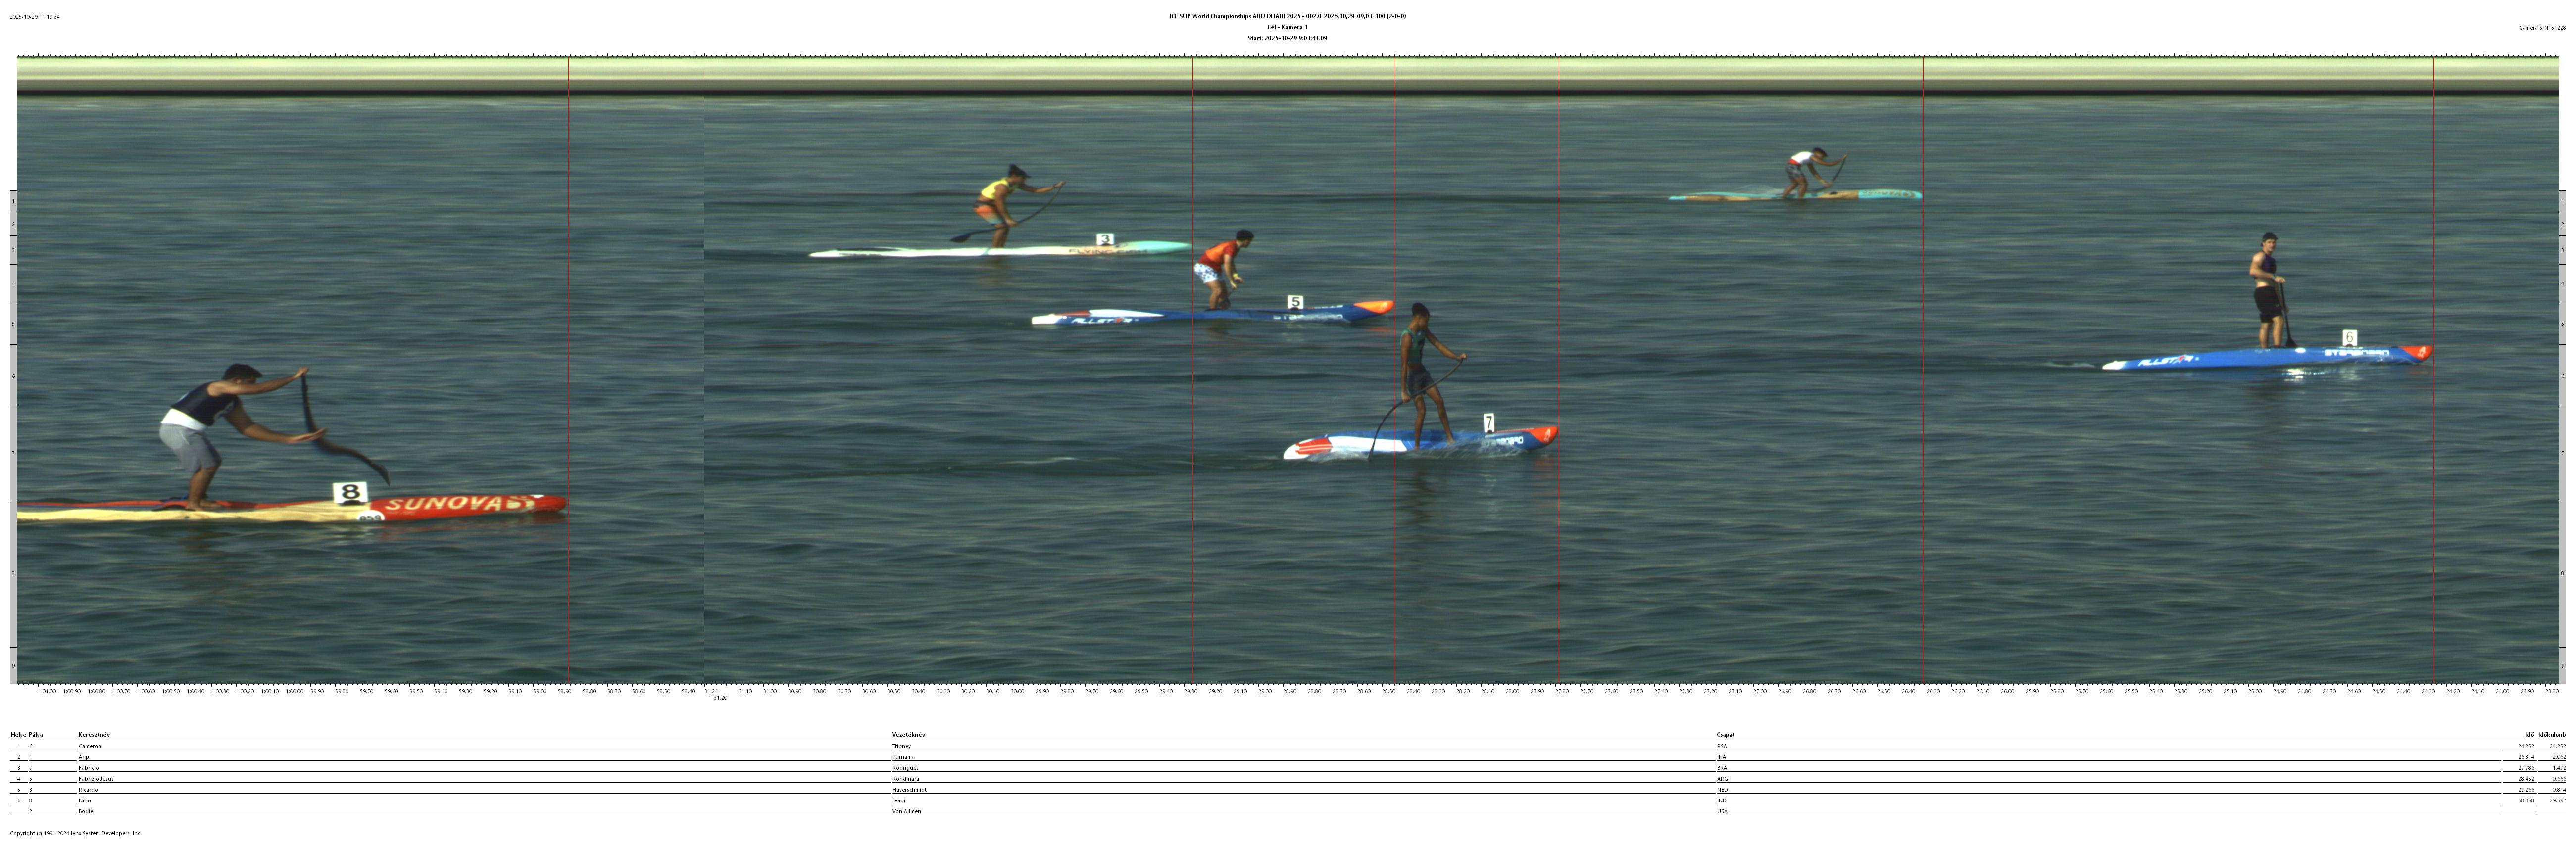Click the number 6 bib marker

click(2349, 338)
